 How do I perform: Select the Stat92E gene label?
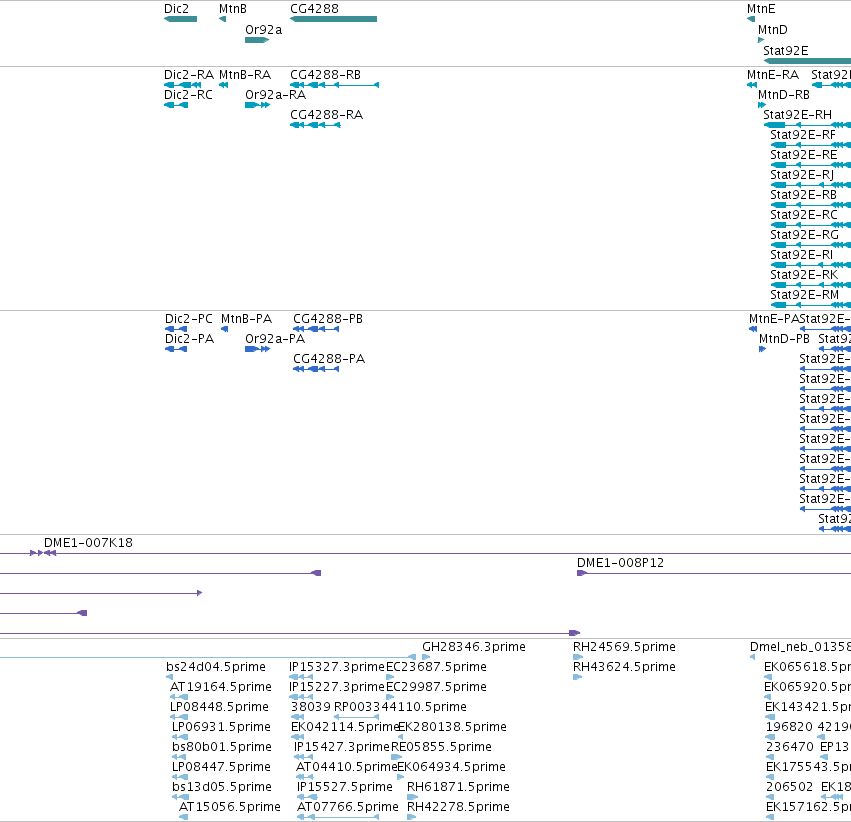786,51
